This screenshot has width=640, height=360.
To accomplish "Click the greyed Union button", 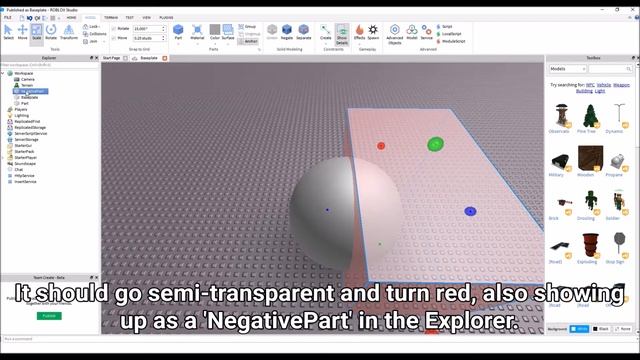I will coord(272,32).
